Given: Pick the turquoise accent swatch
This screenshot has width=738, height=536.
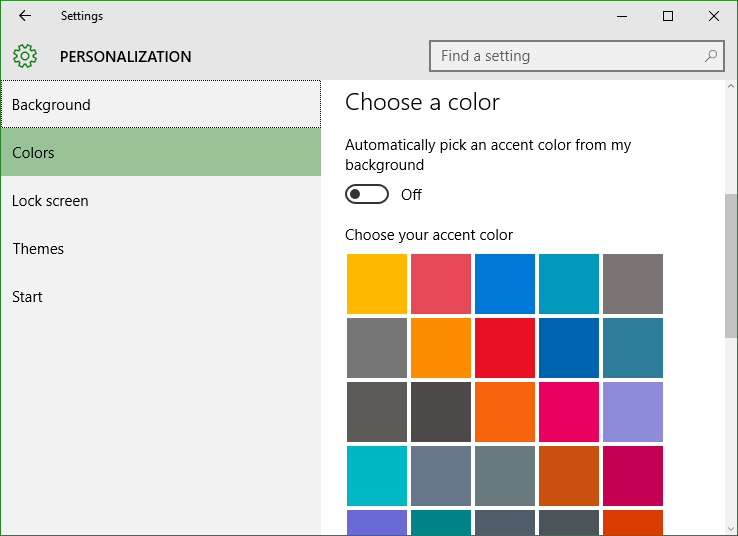Looking at the screenshot, I should click(x=377, y=476).
